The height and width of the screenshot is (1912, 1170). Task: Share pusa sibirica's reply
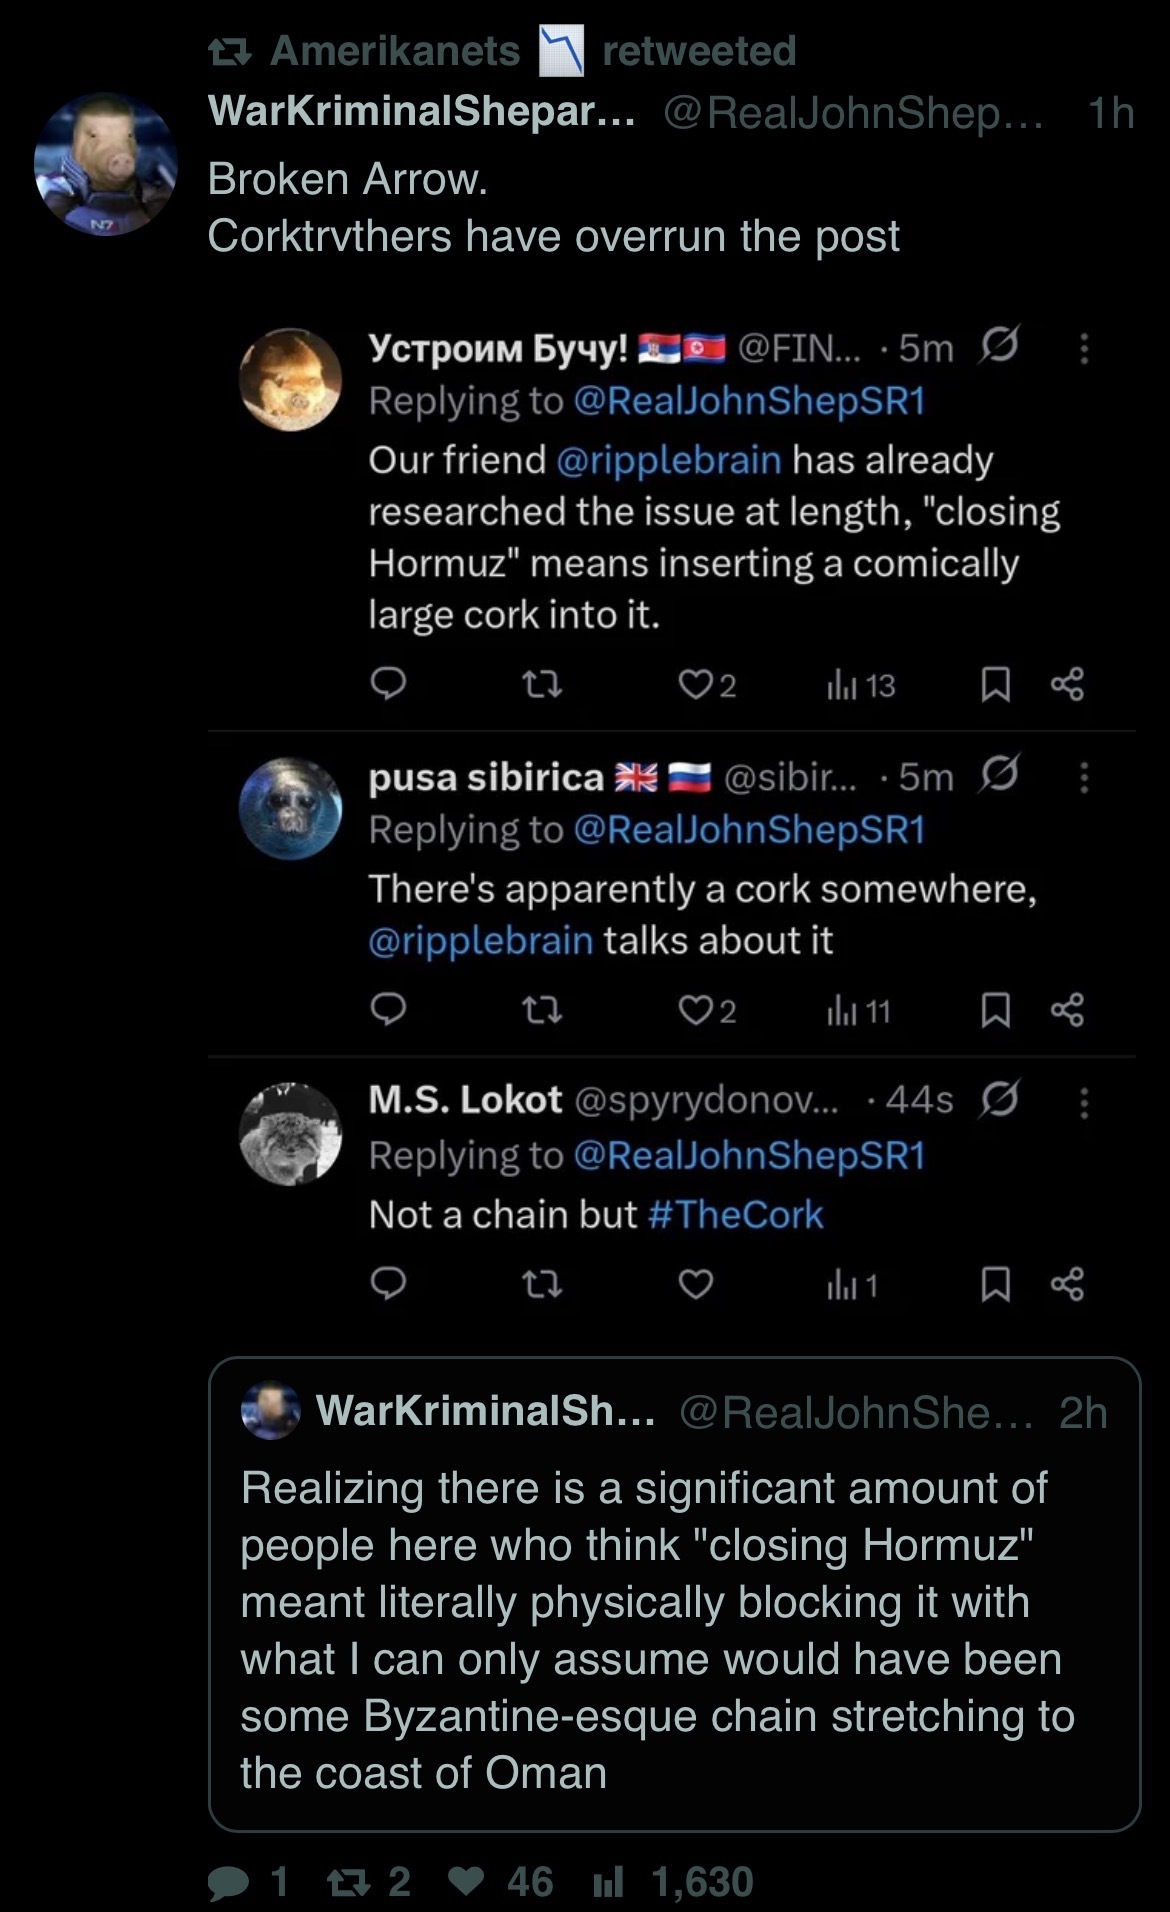coord(1067,1011)
